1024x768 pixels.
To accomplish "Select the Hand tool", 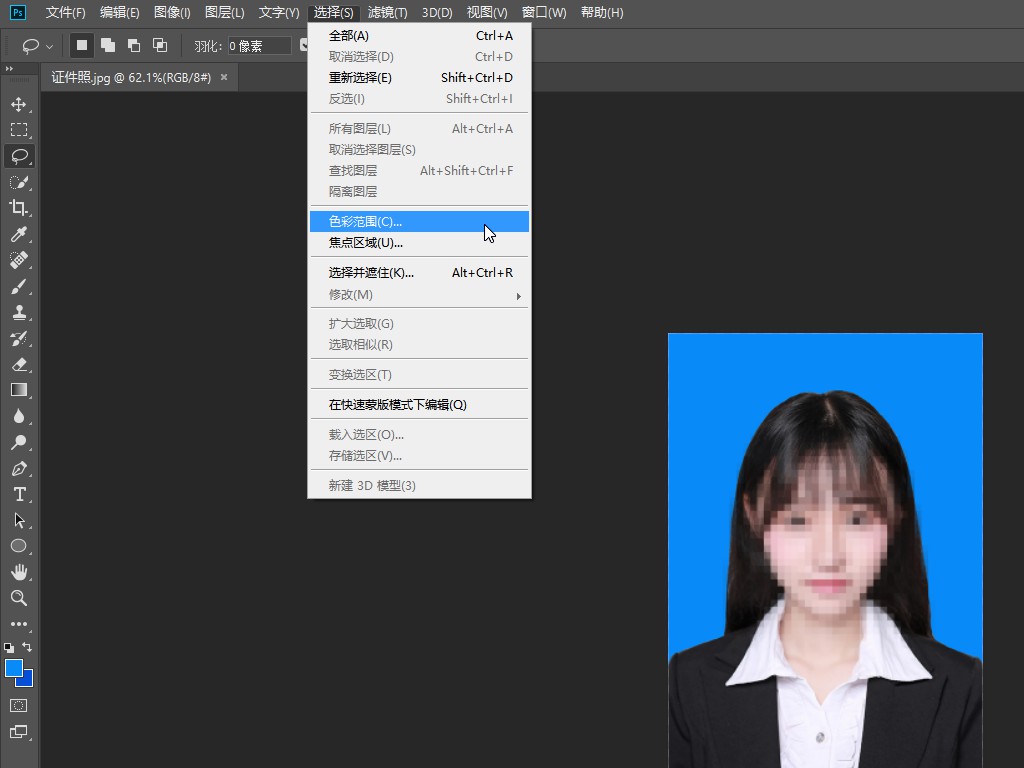I will point(18,572).
